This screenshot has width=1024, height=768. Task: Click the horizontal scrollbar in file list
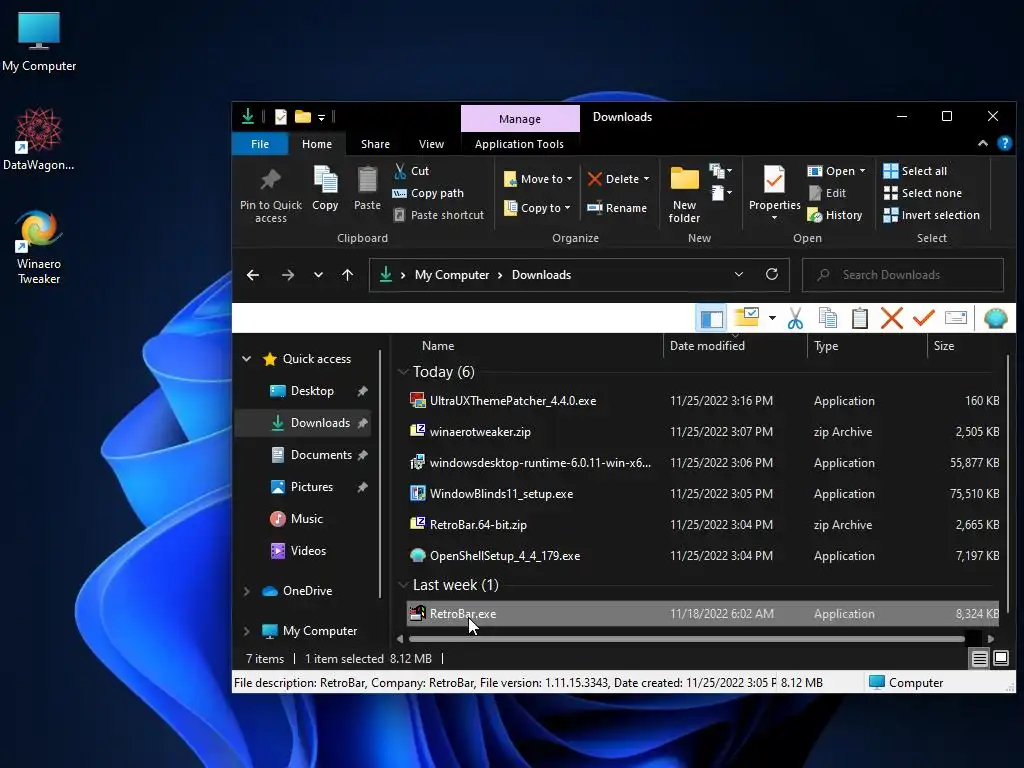[x=686, y=639]
